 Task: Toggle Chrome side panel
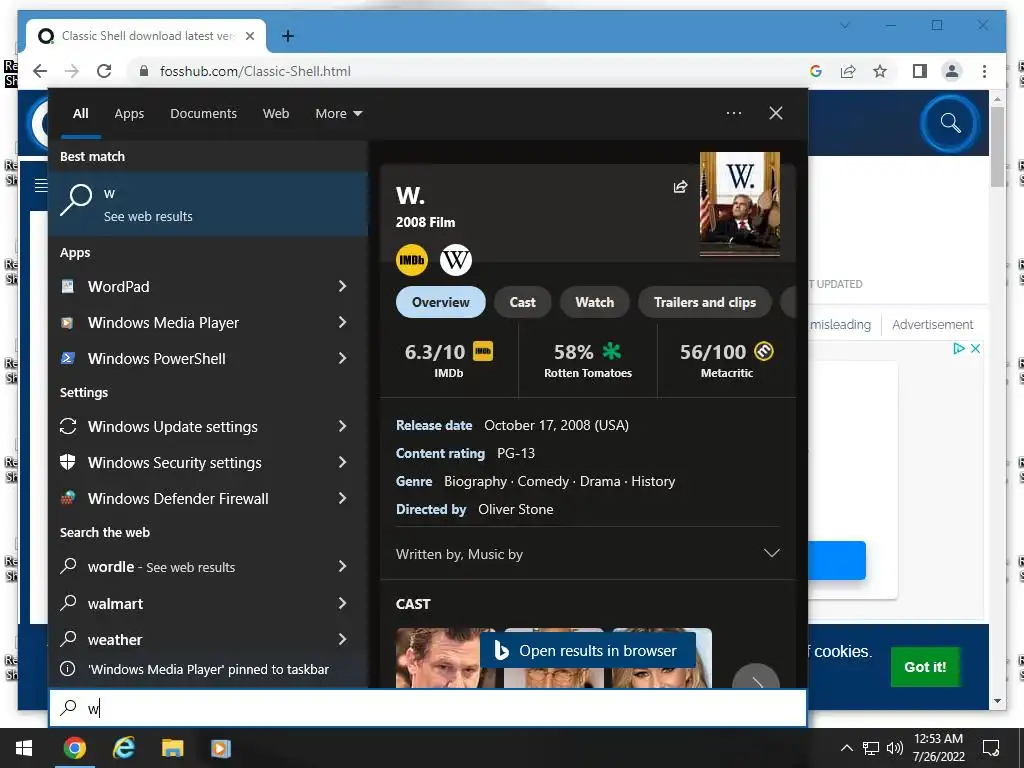pyautogui.click(x=920, y=71)
